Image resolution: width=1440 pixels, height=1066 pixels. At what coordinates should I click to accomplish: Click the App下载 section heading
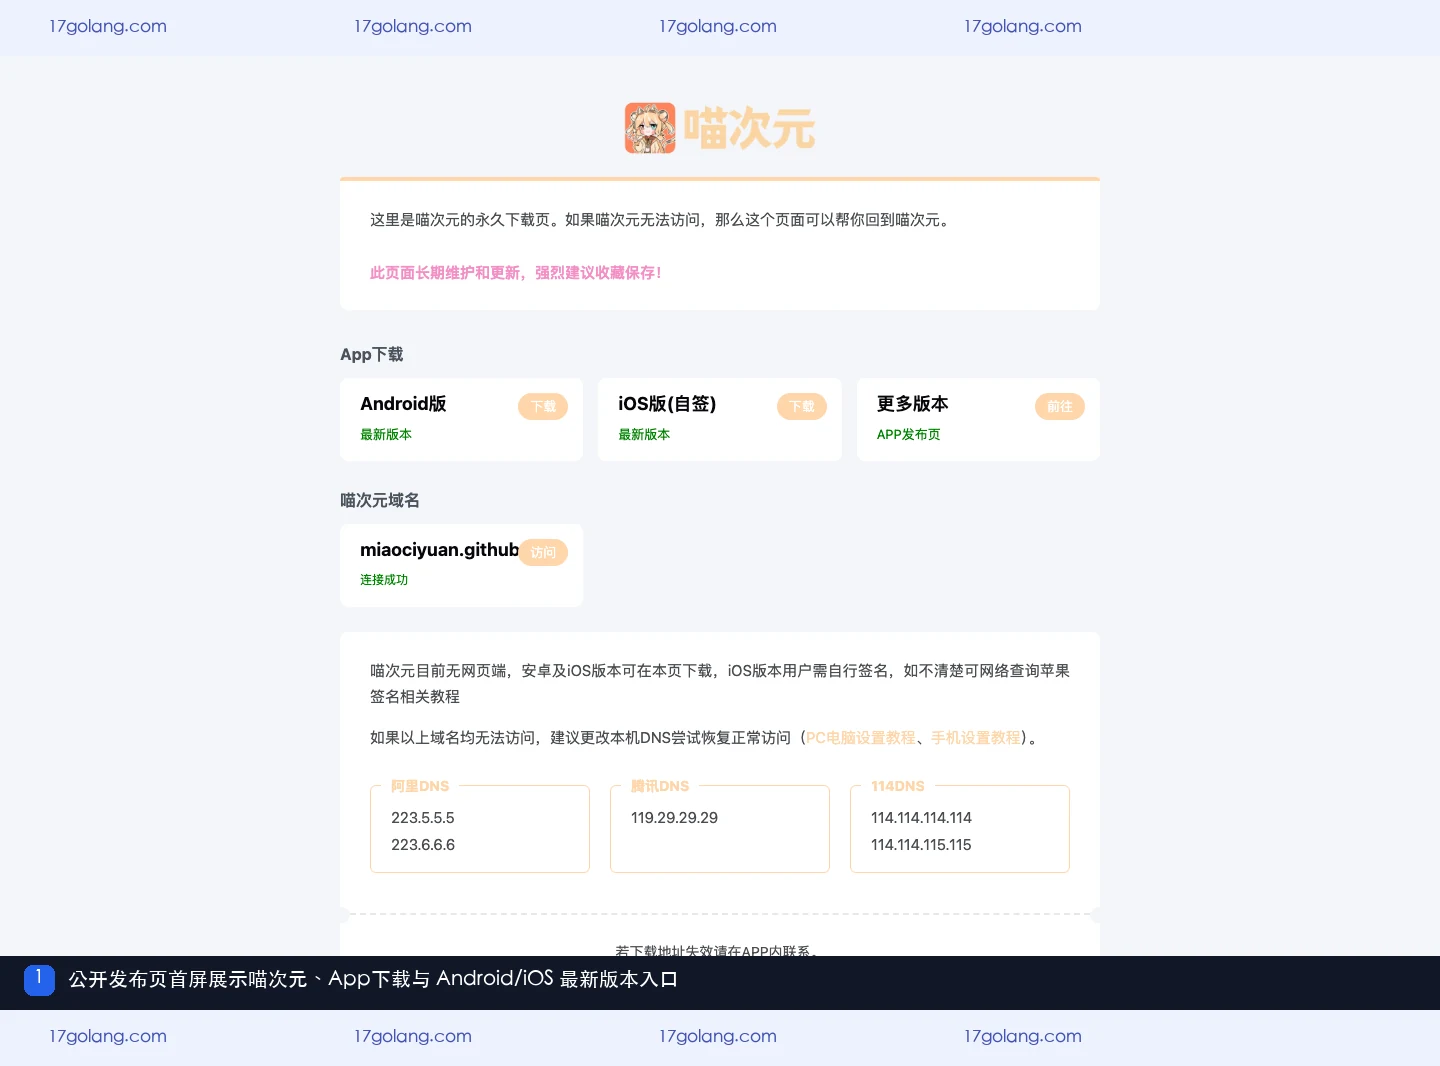point(372,355)
